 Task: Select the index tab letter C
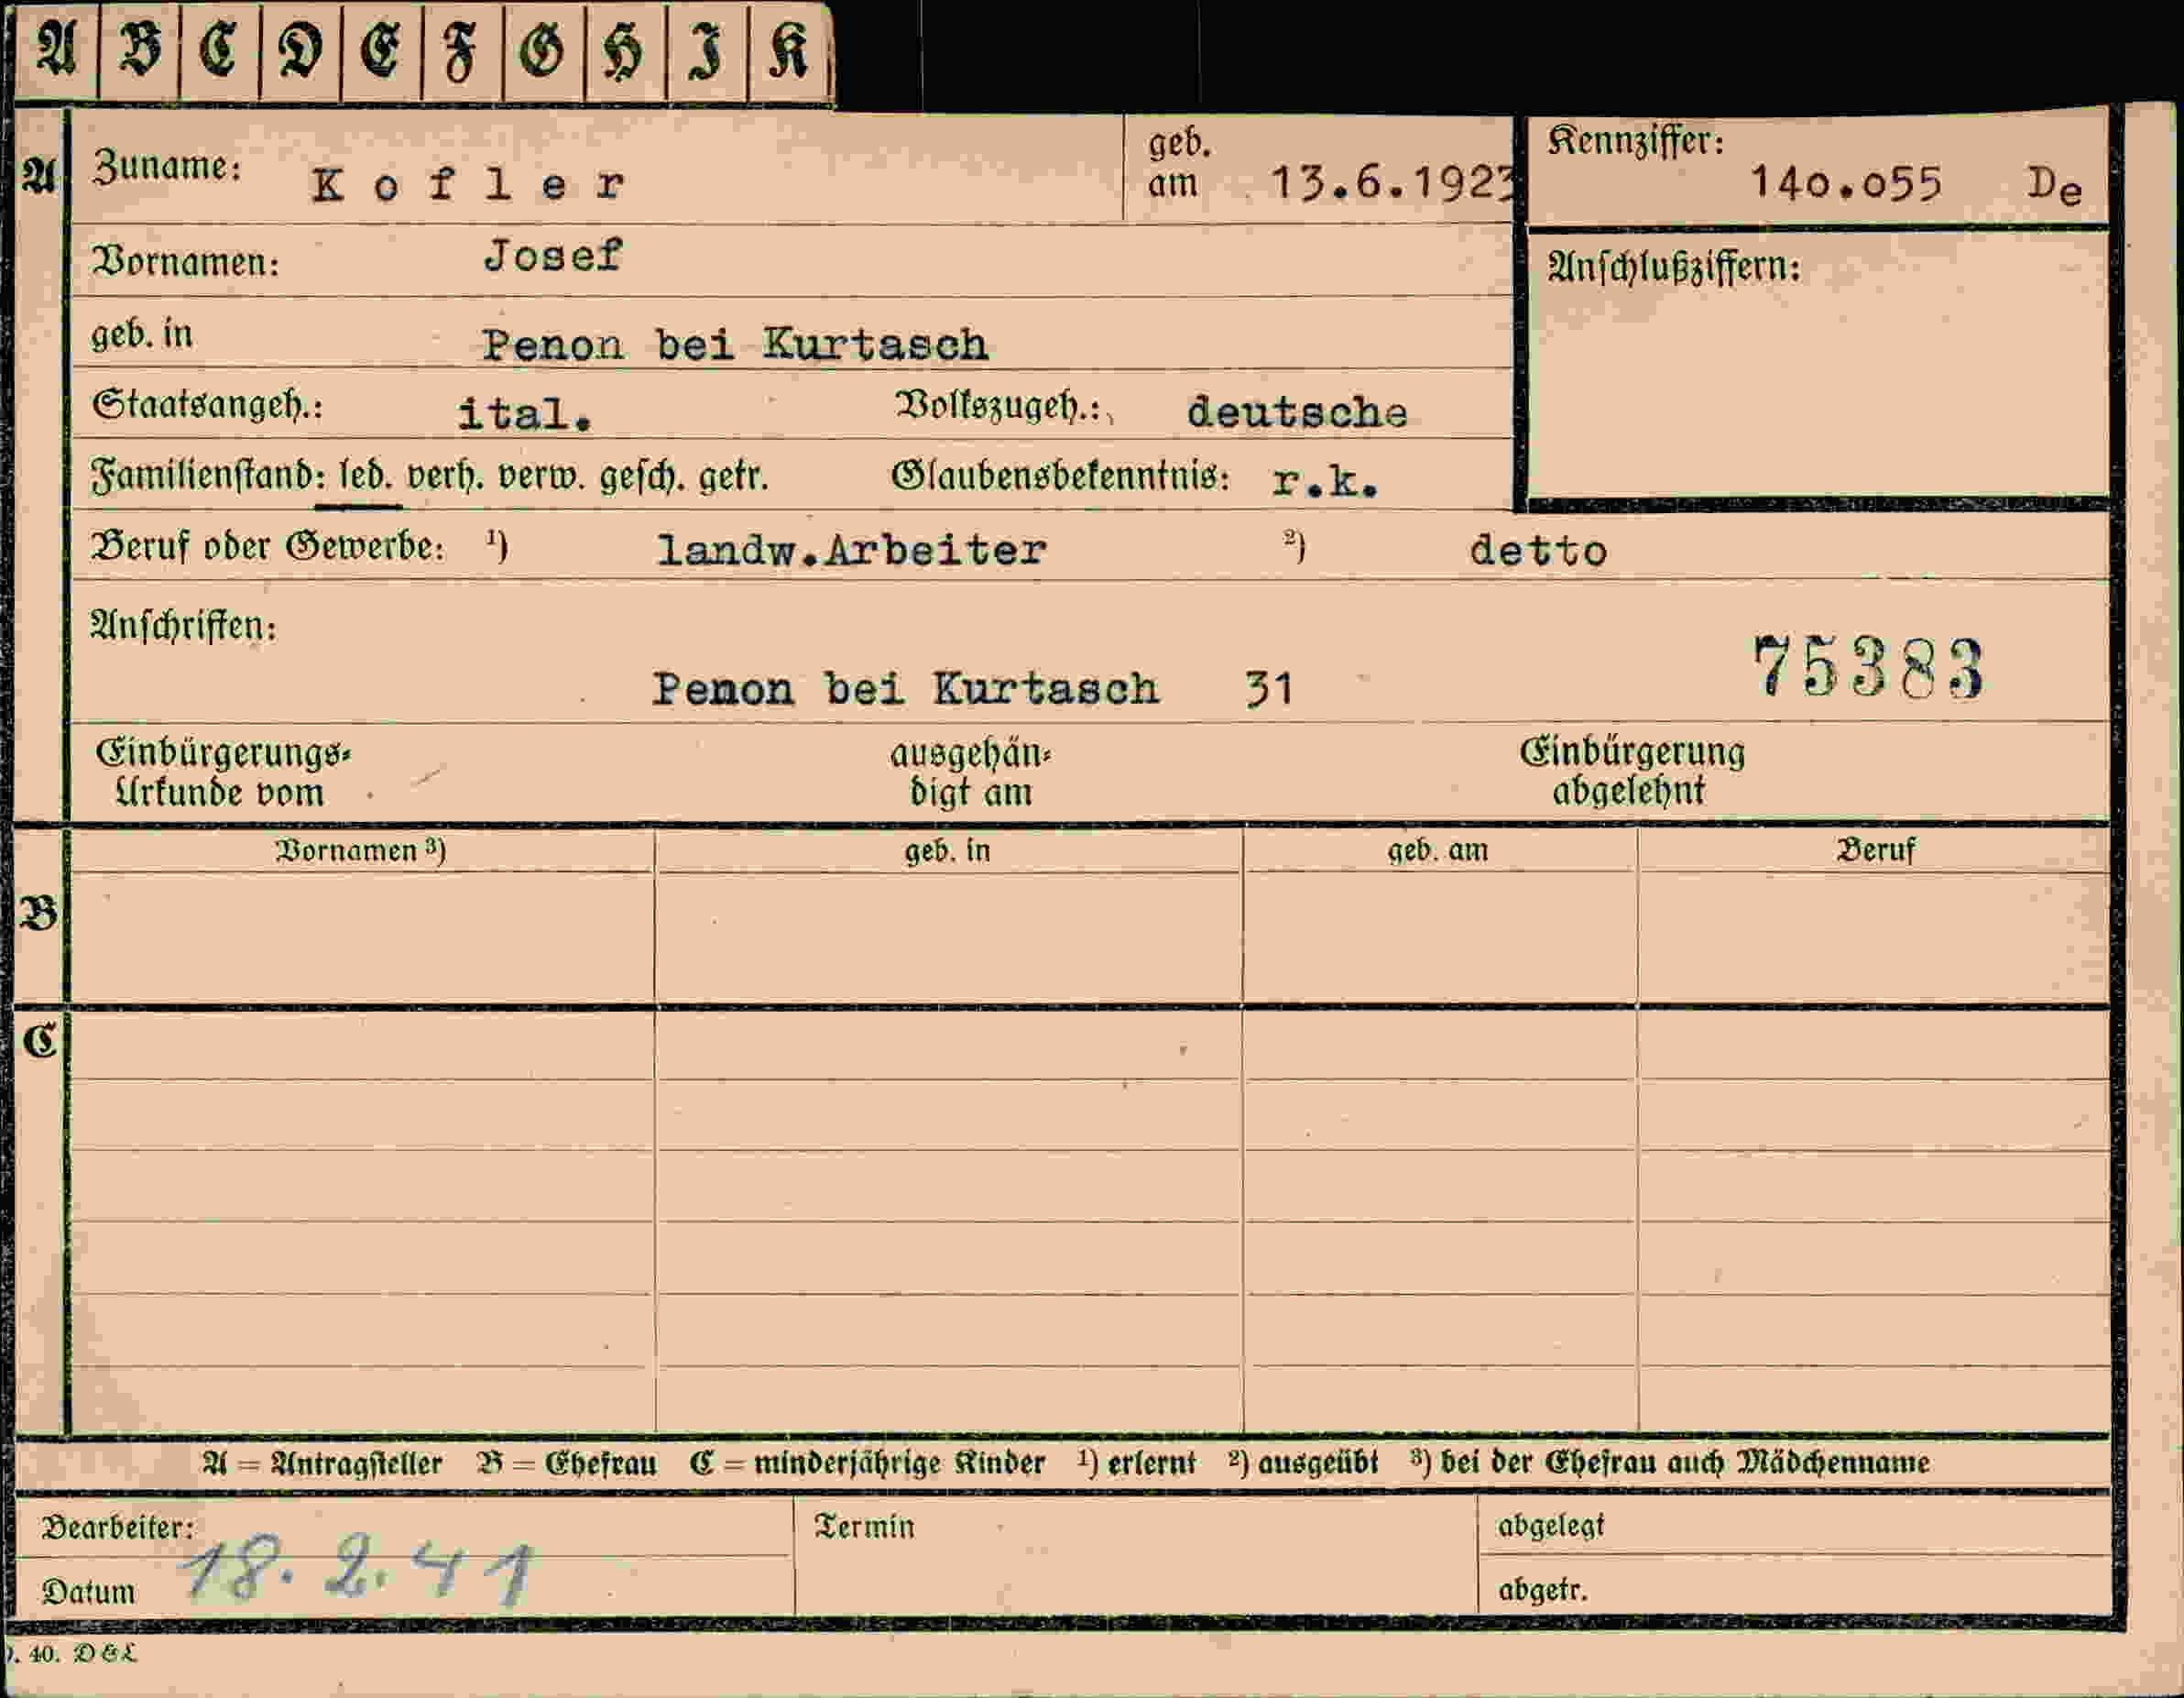(x=218, y=50)
